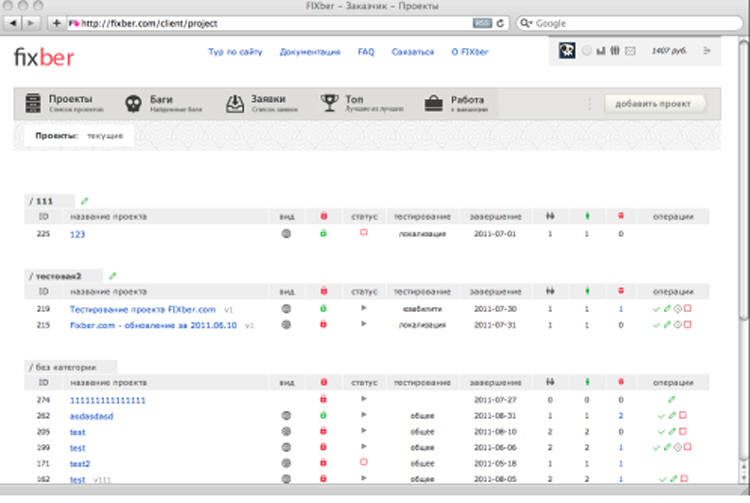Click the user avatar icon in the header

[x=566, y=51]
